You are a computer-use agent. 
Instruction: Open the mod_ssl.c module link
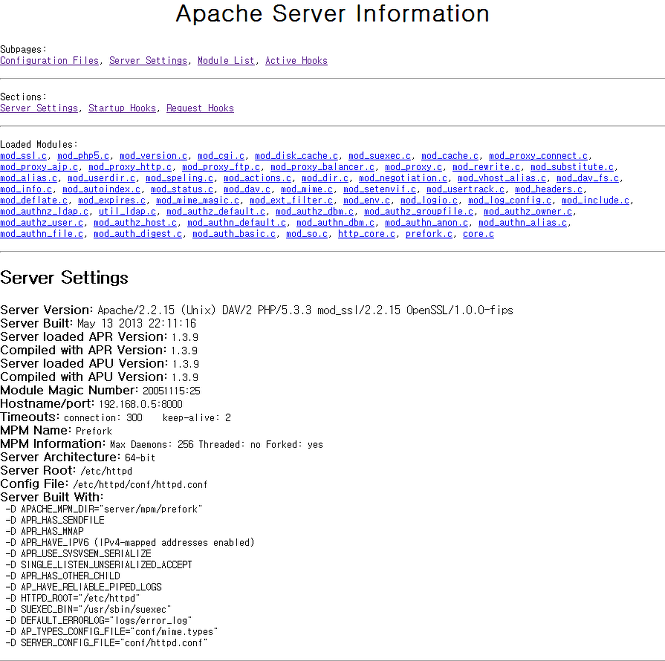point(23,156)
